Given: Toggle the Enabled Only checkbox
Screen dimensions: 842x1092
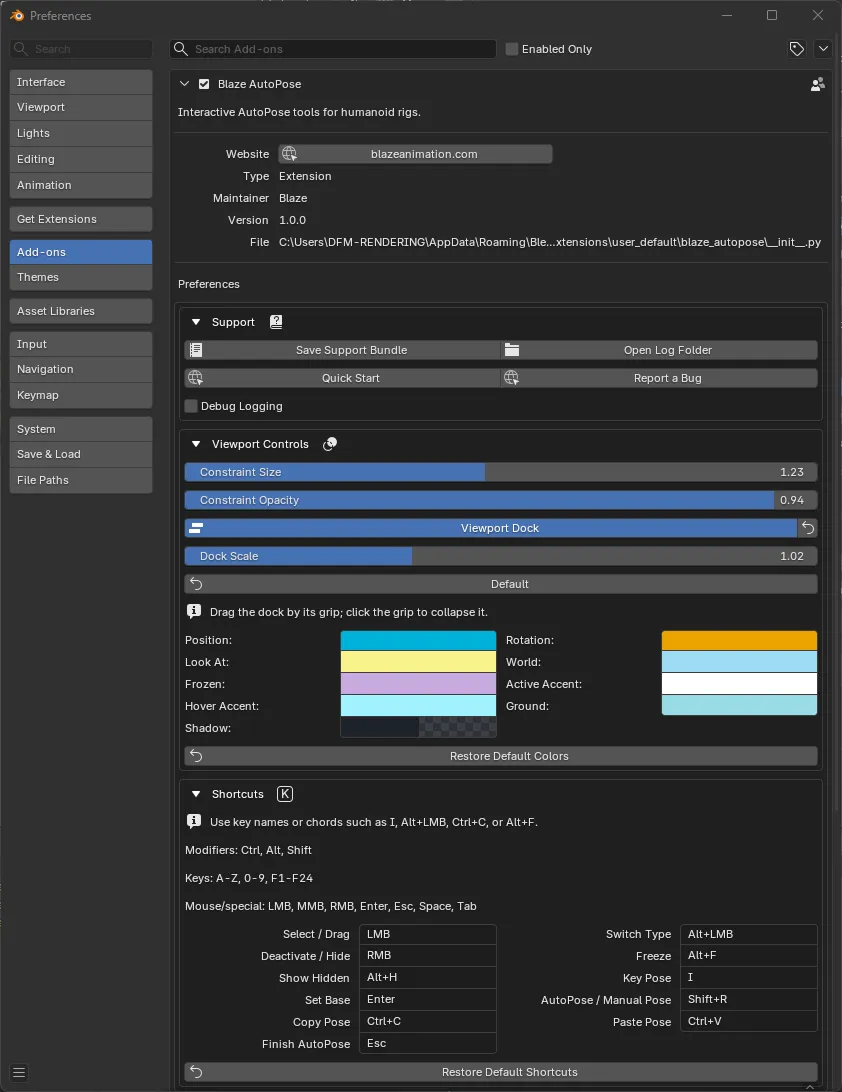Looking at the screenshot, I should (512, 49).
